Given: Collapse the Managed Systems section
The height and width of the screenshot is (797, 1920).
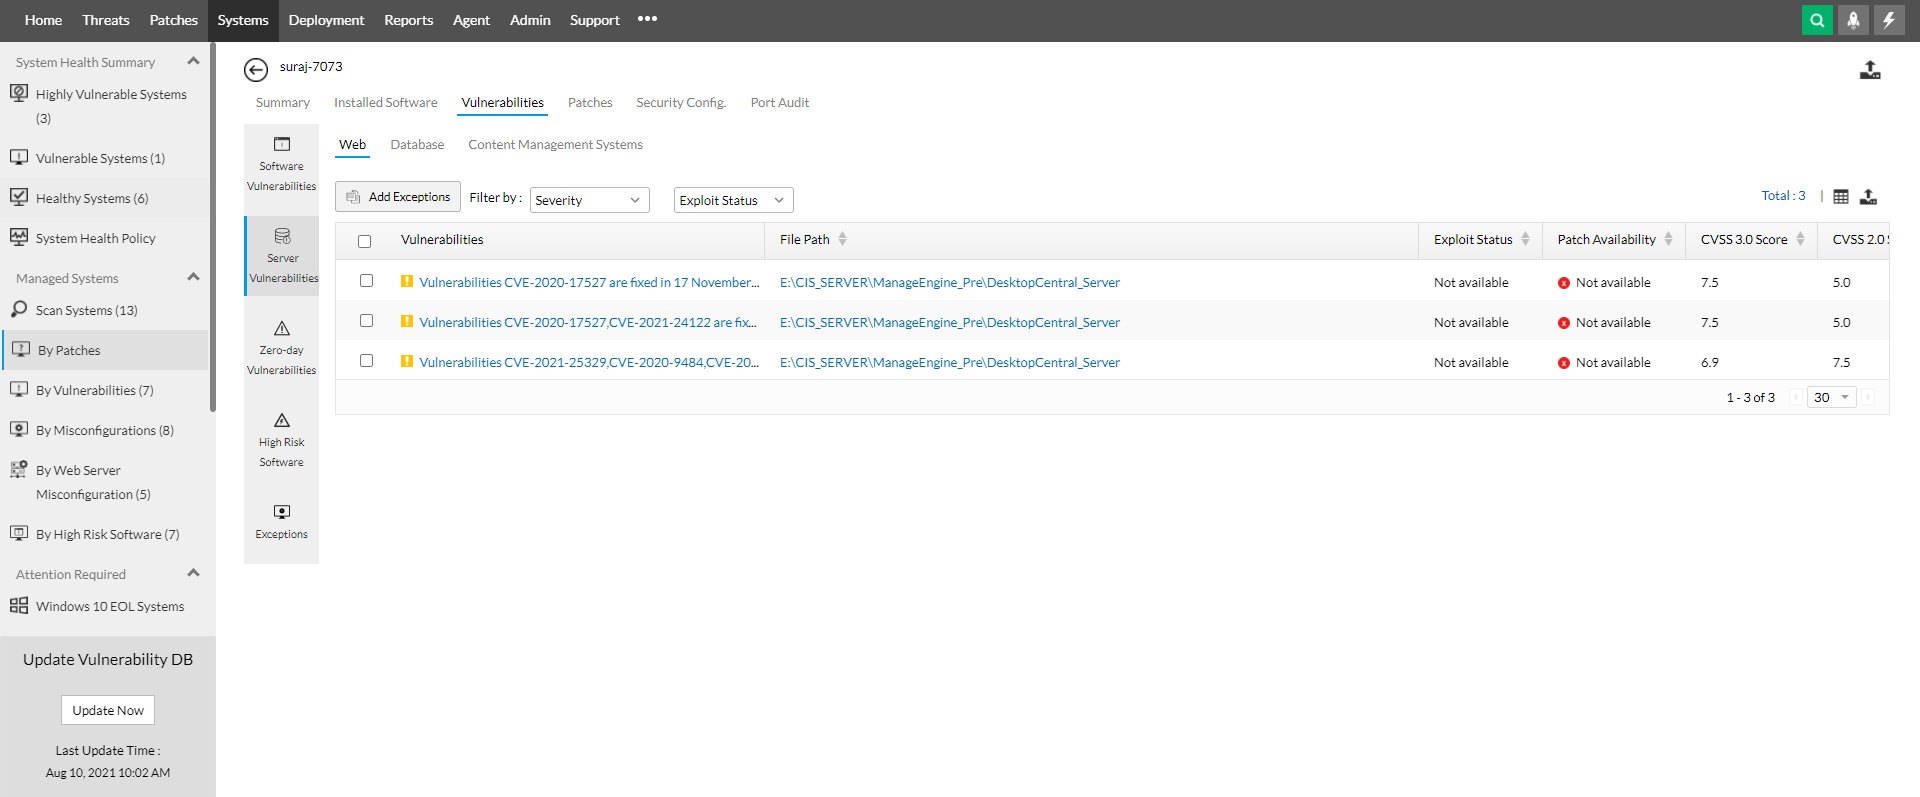Looking at the screenshot, I should click(193, 278).
